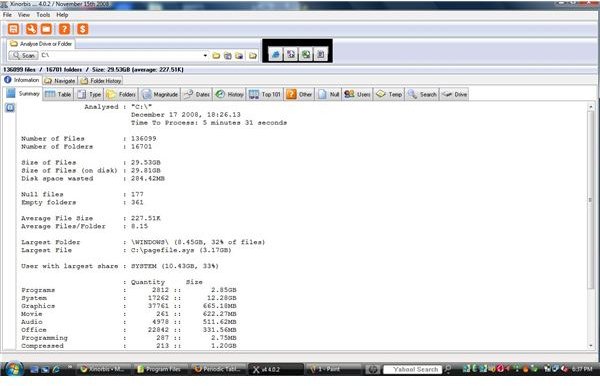600x386 pixels.
Task: Click the summary vertical scrollbar down arrow
Action: pyautogui.click(x=591, y=345)
